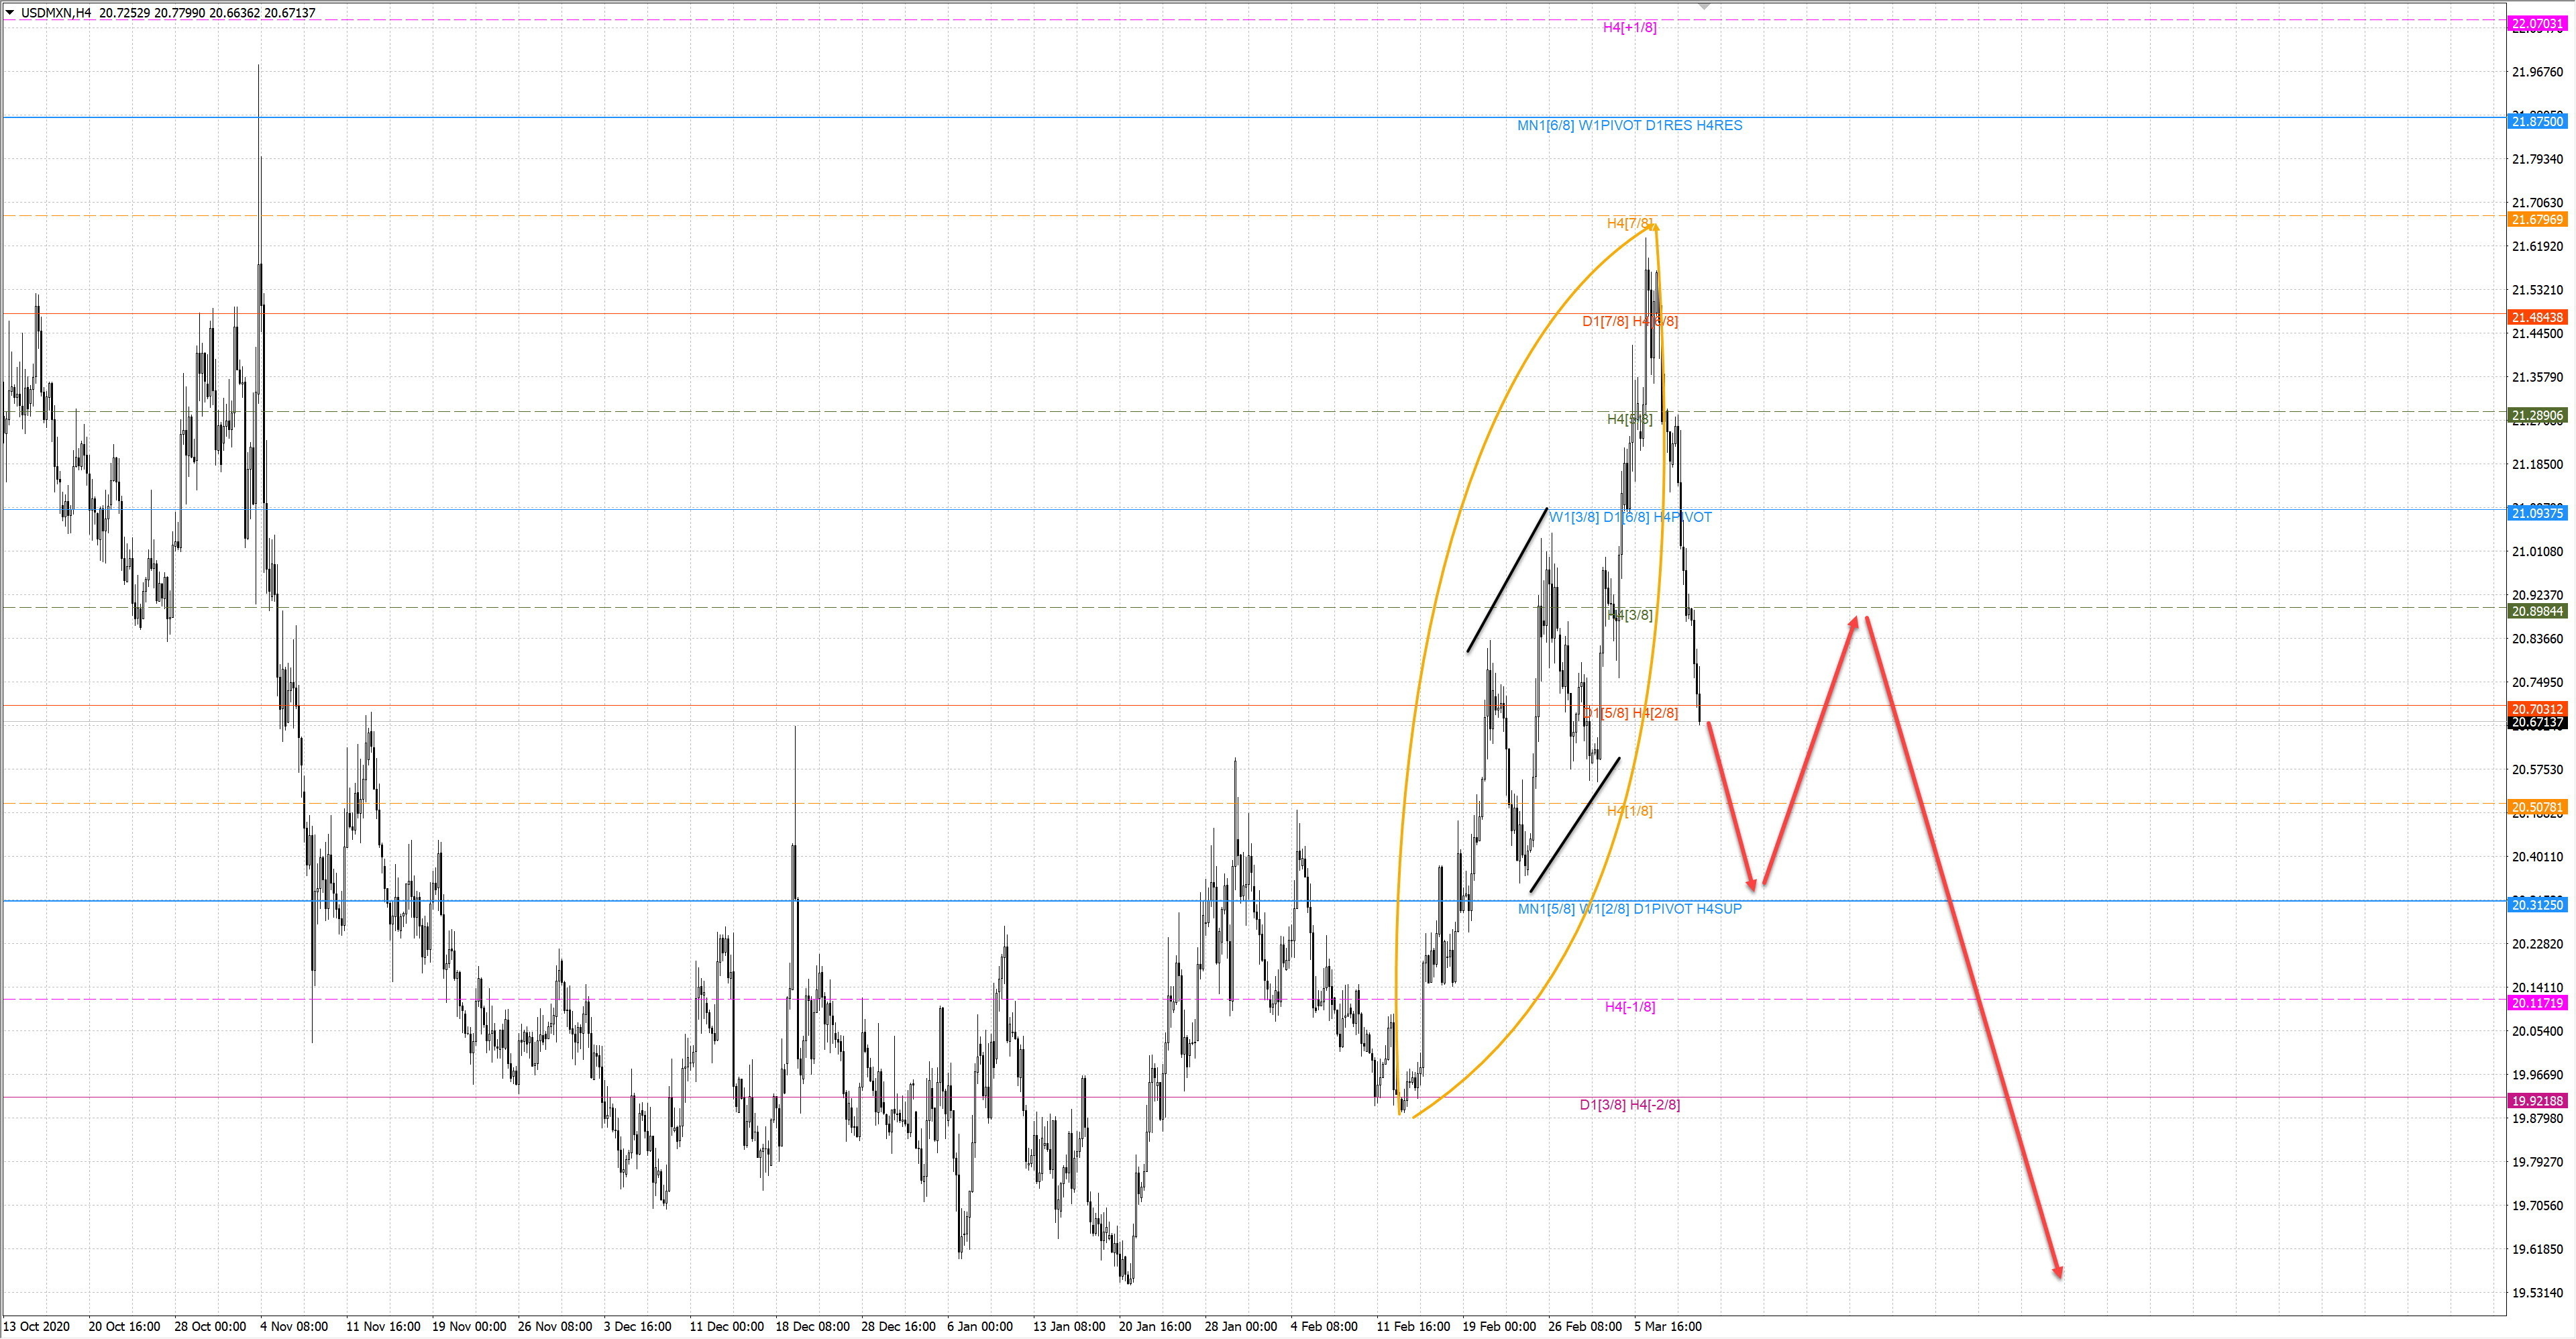
Task: Click the 13 Oct 2020 date label
Action: (36, 1327)
